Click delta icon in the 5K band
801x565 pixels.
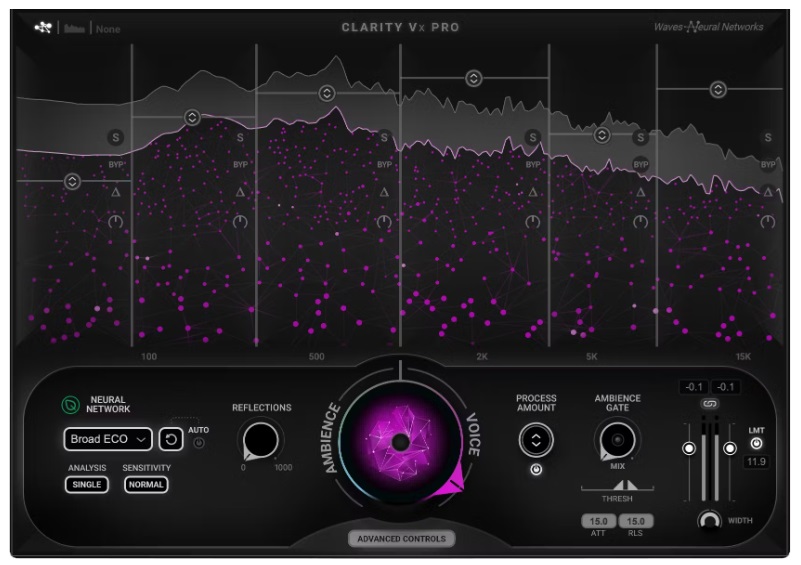pos(641,193)
